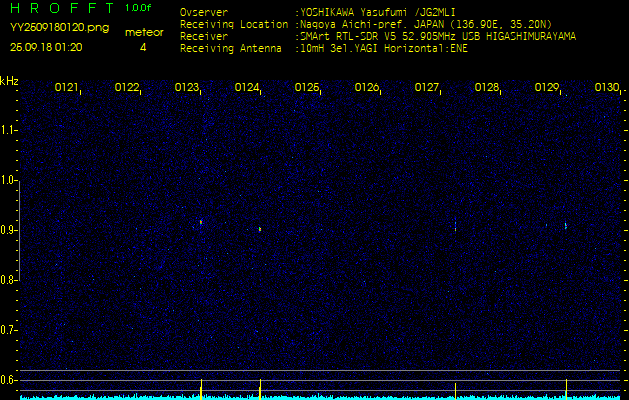Click the 0121 time label

click(x=67, y=87)
